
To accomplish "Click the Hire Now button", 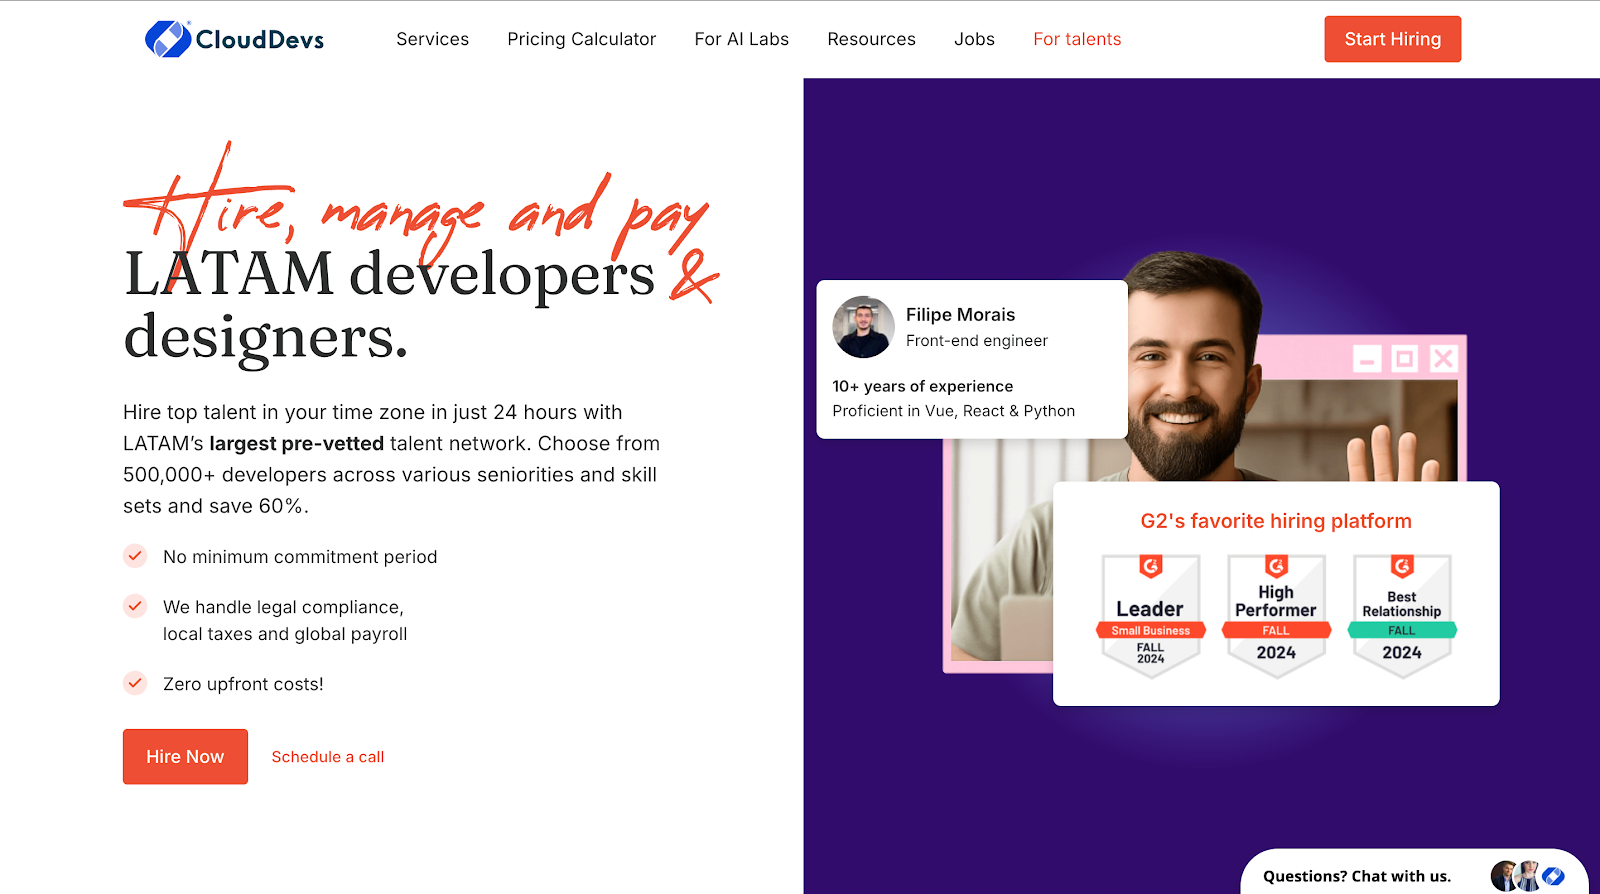I will [185, 756].
